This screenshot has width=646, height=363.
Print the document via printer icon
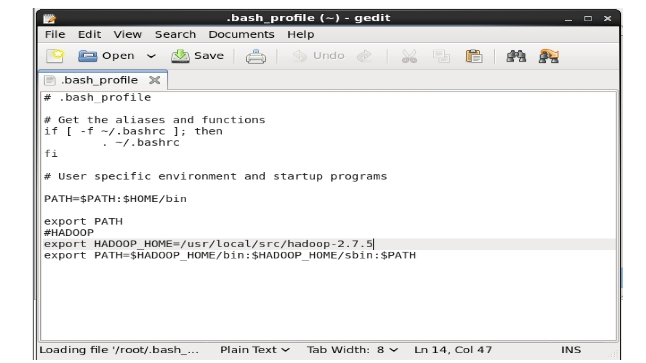[x=256, y=56]
